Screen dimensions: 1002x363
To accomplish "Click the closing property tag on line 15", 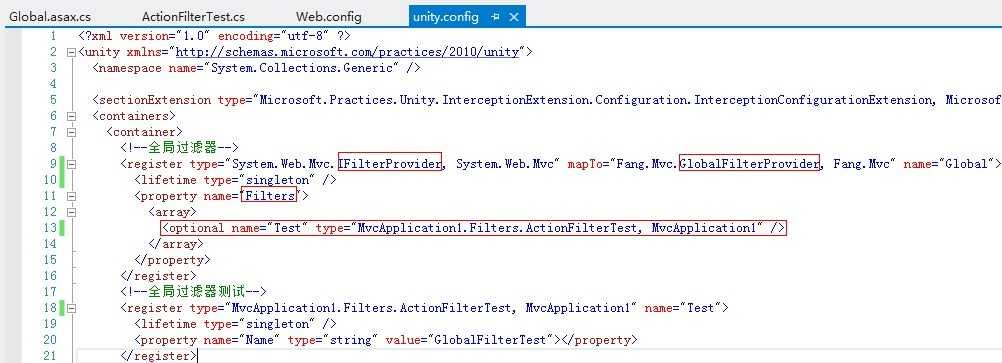I will pyautogui.click(x=172, y=260).
